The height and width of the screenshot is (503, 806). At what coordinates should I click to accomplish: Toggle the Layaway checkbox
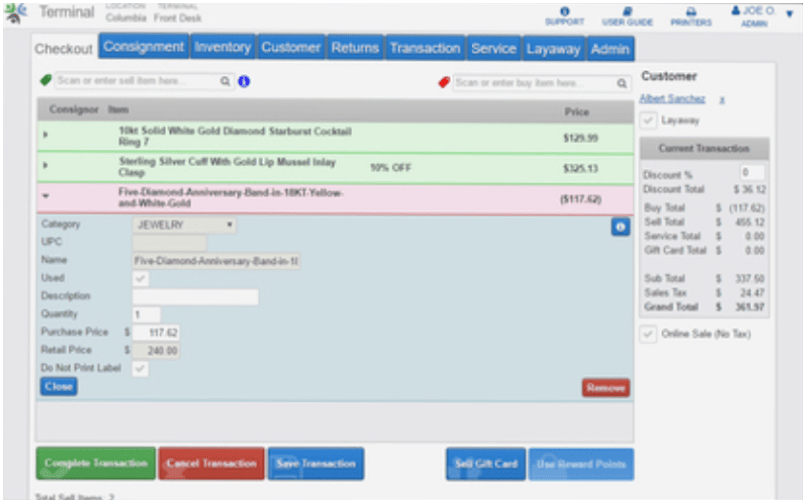[x=648, y=121]
